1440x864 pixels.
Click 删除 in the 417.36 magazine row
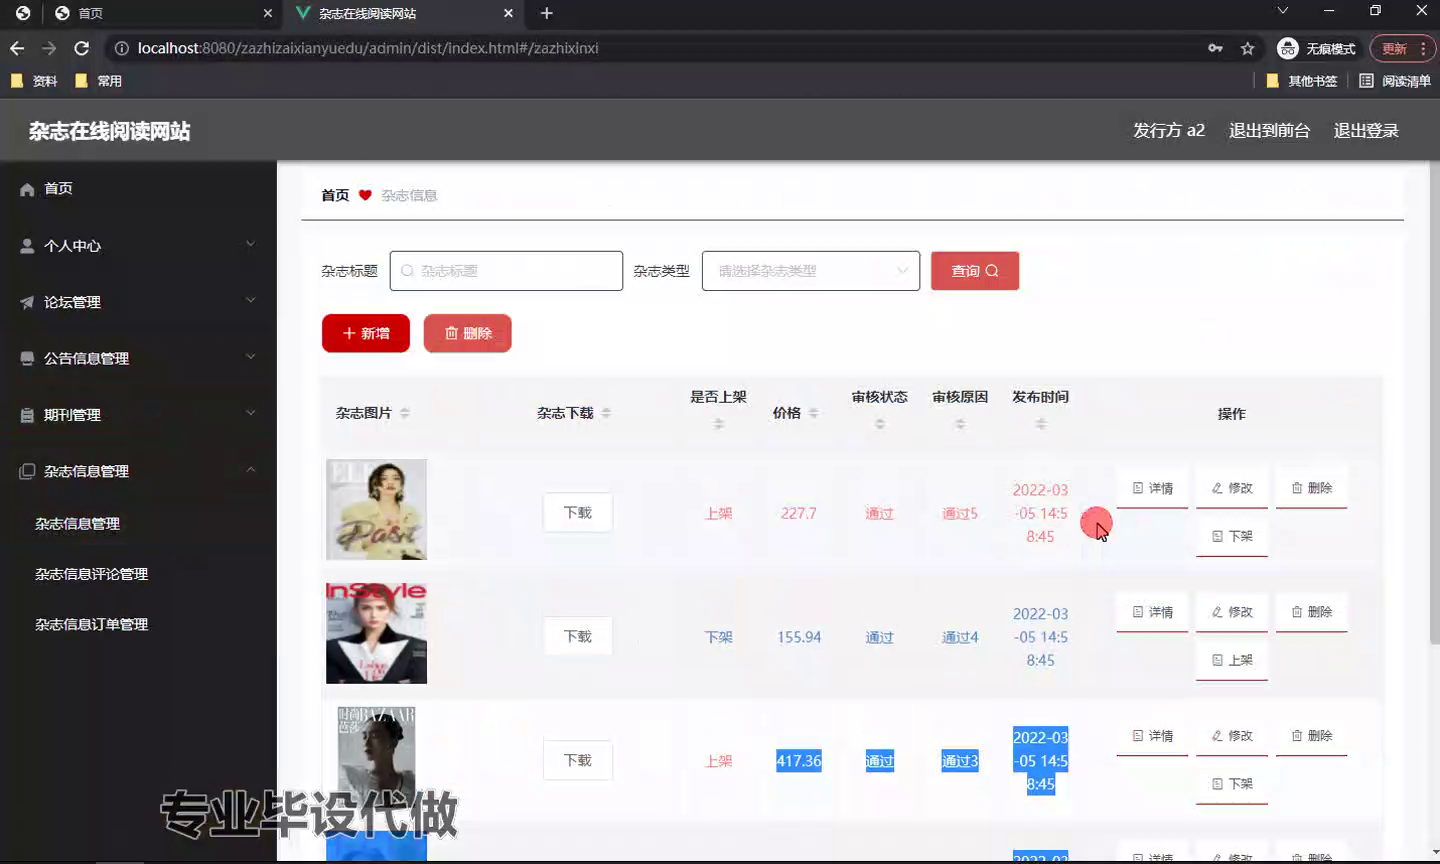pyautogui.click(x=1312, y=736)
